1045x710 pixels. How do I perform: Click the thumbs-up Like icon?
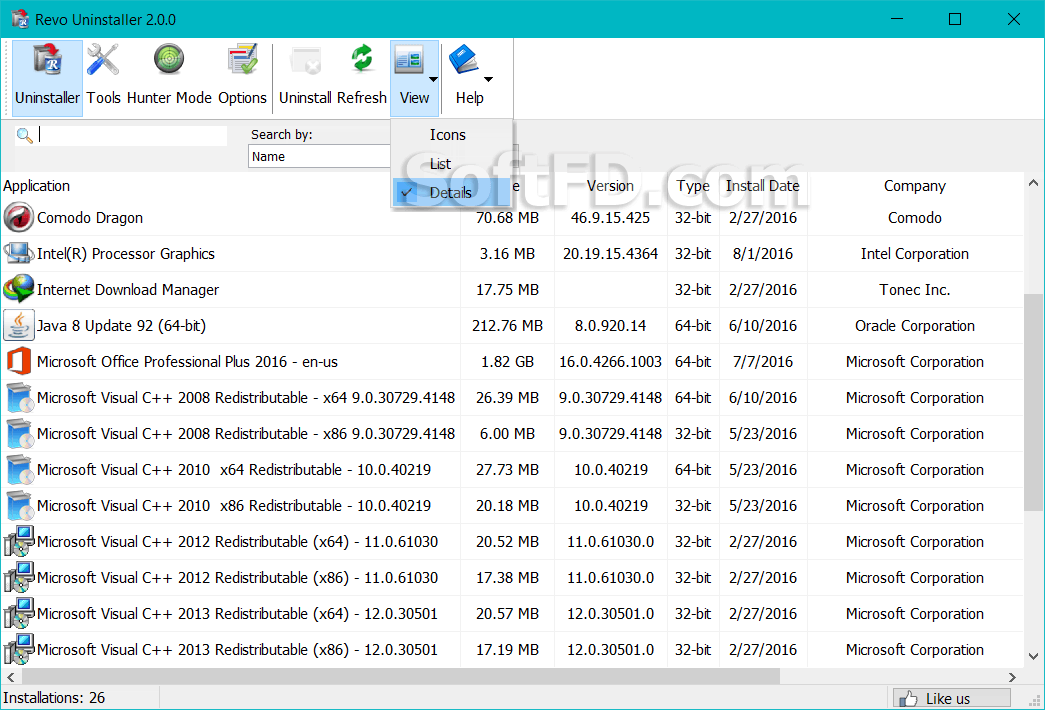click(908, 698)
